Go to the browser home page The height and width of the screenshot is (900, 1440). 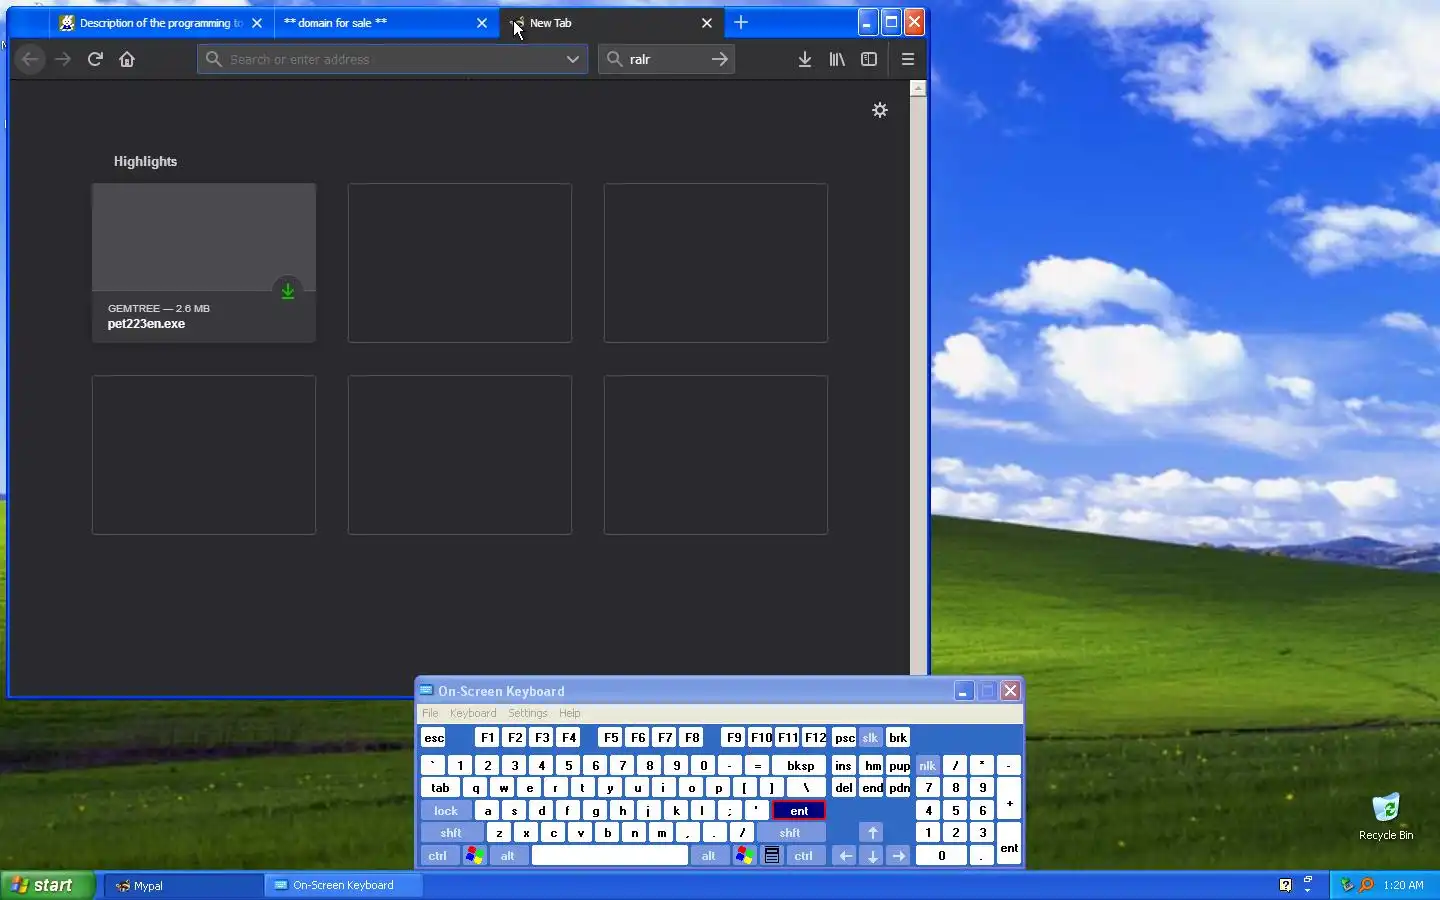pyautogui.click(x=127, y=59)
